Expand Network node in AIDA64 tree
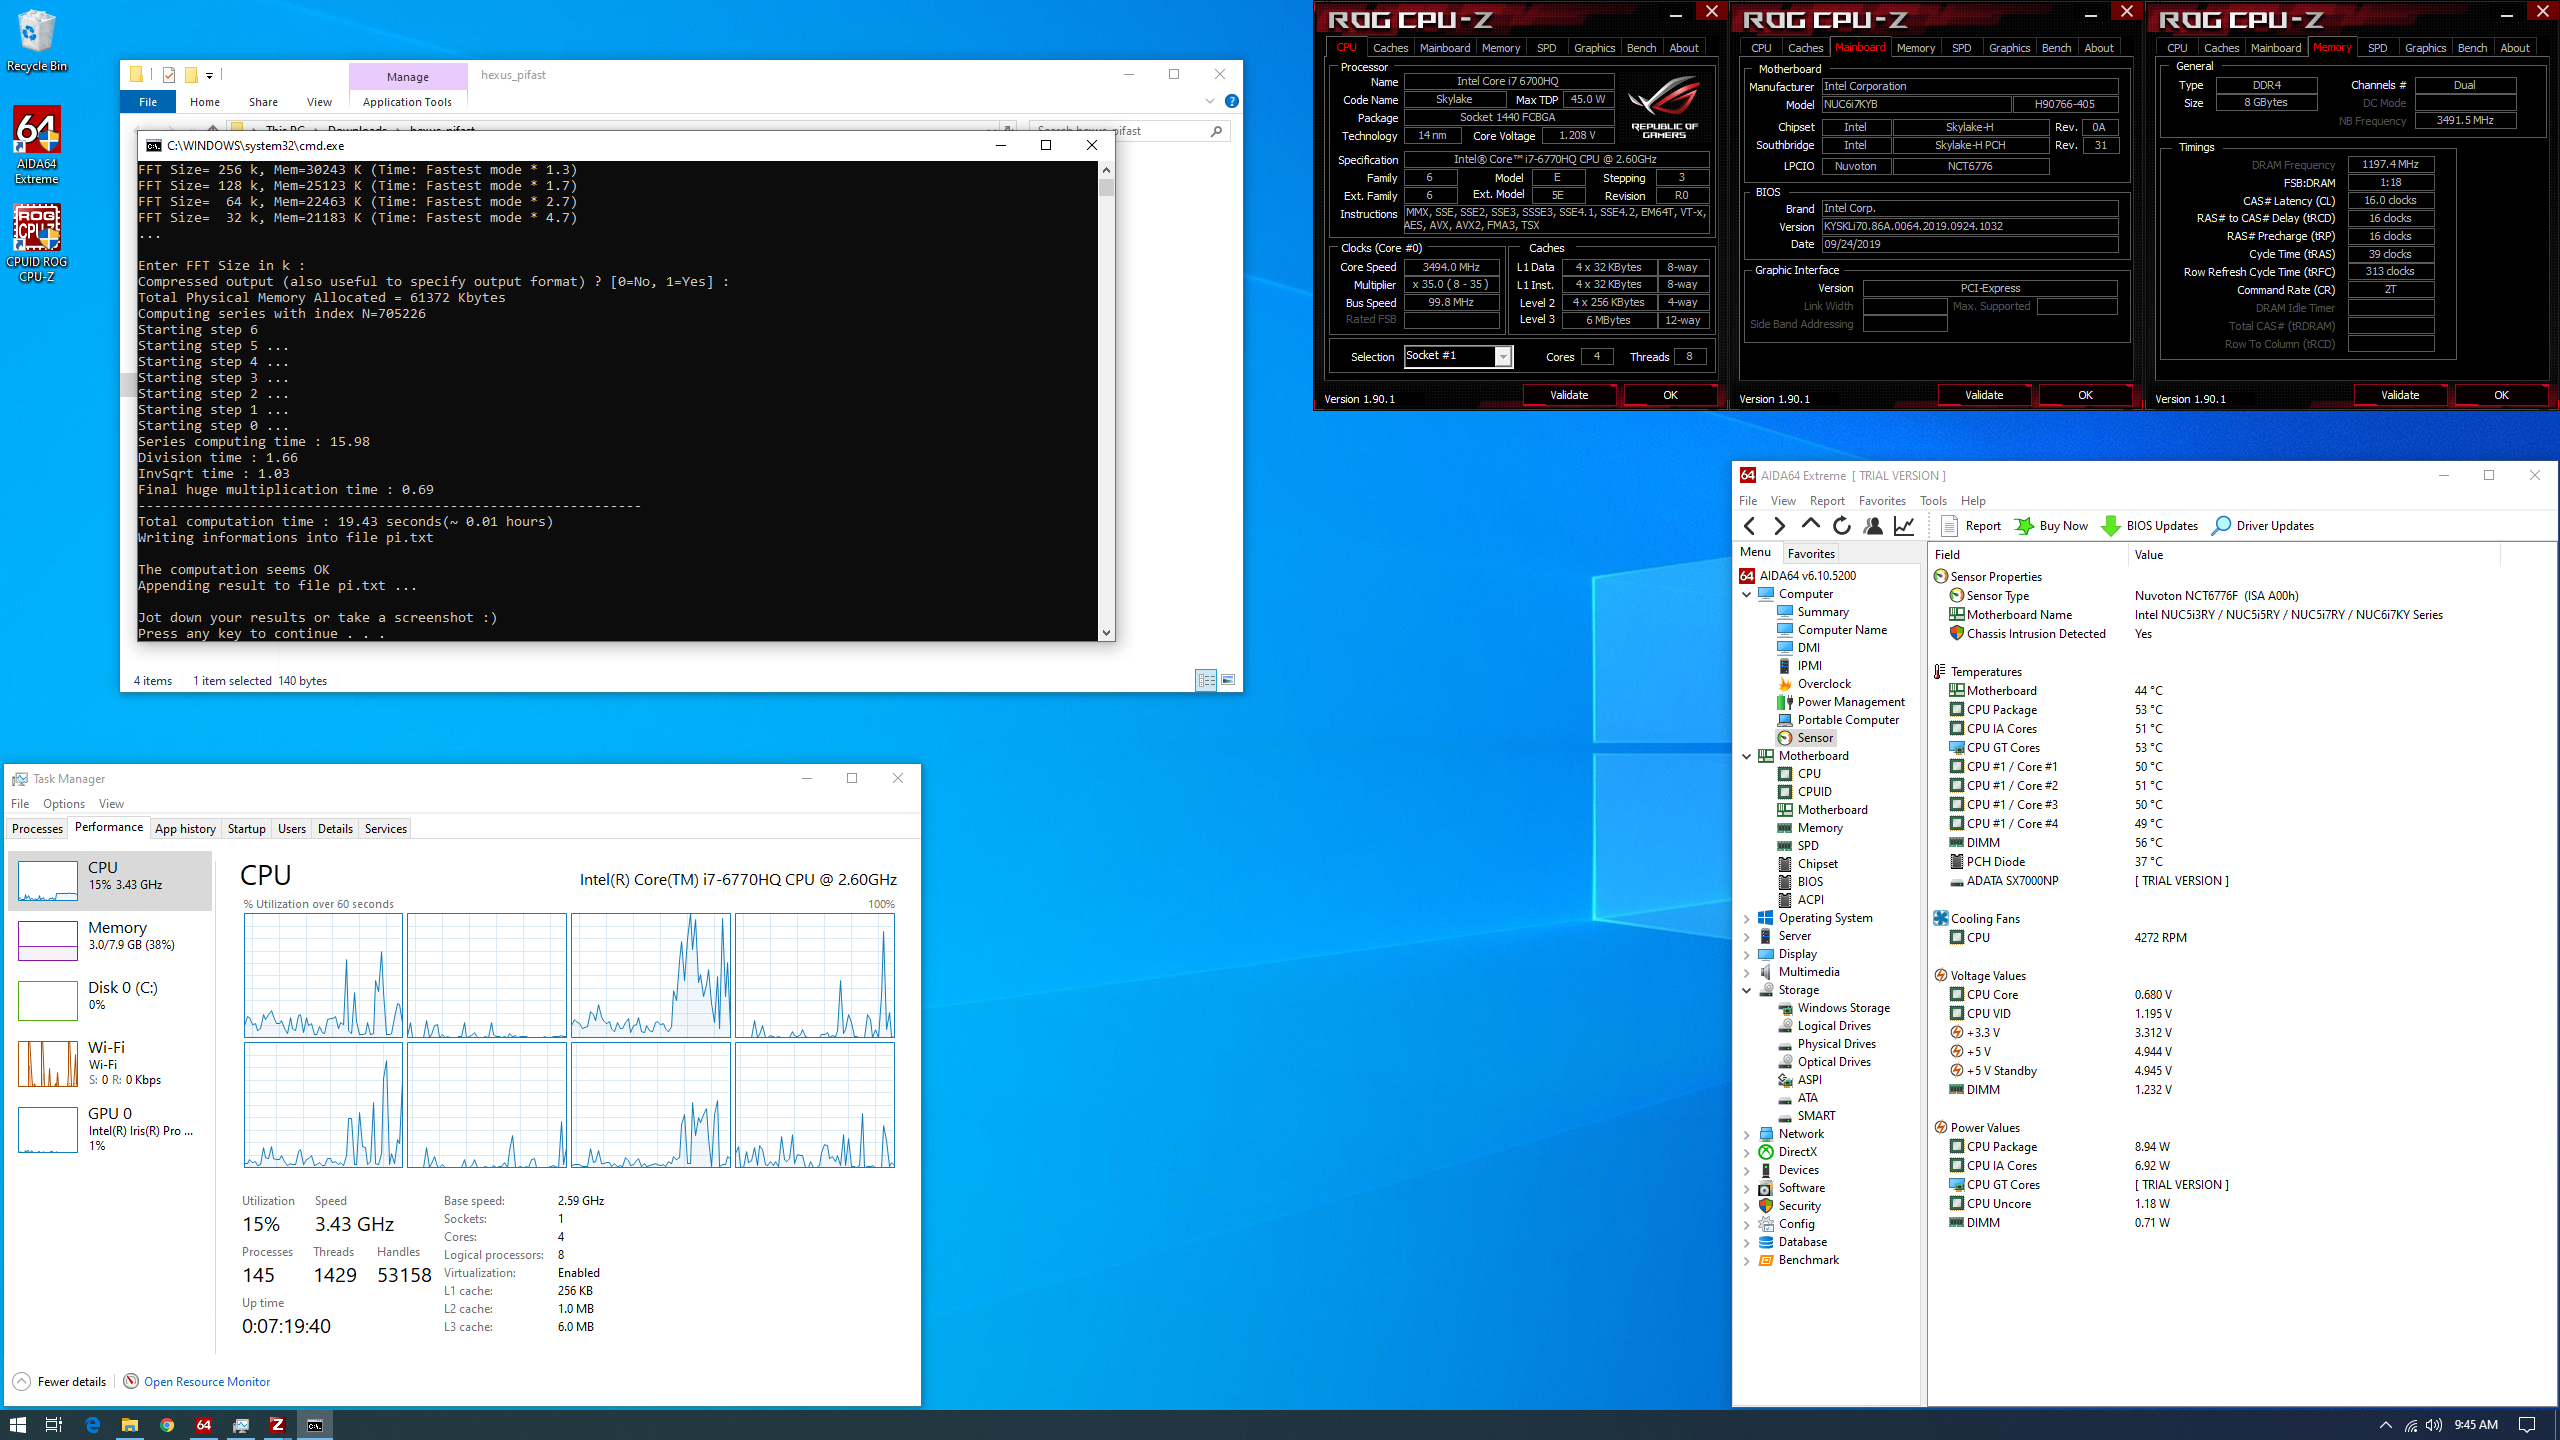Image resolution: width=2560 pixels, height=1440 pixels. (1747, 1134)
